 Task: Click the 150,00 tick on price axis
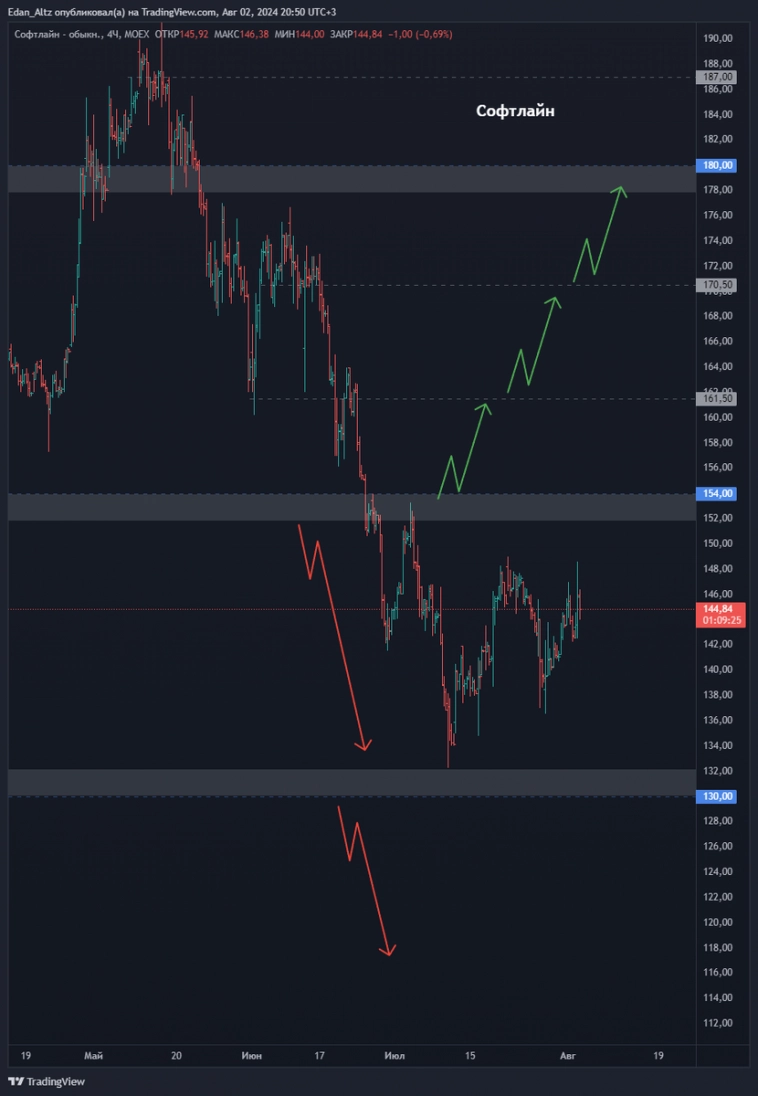point(718,543)
